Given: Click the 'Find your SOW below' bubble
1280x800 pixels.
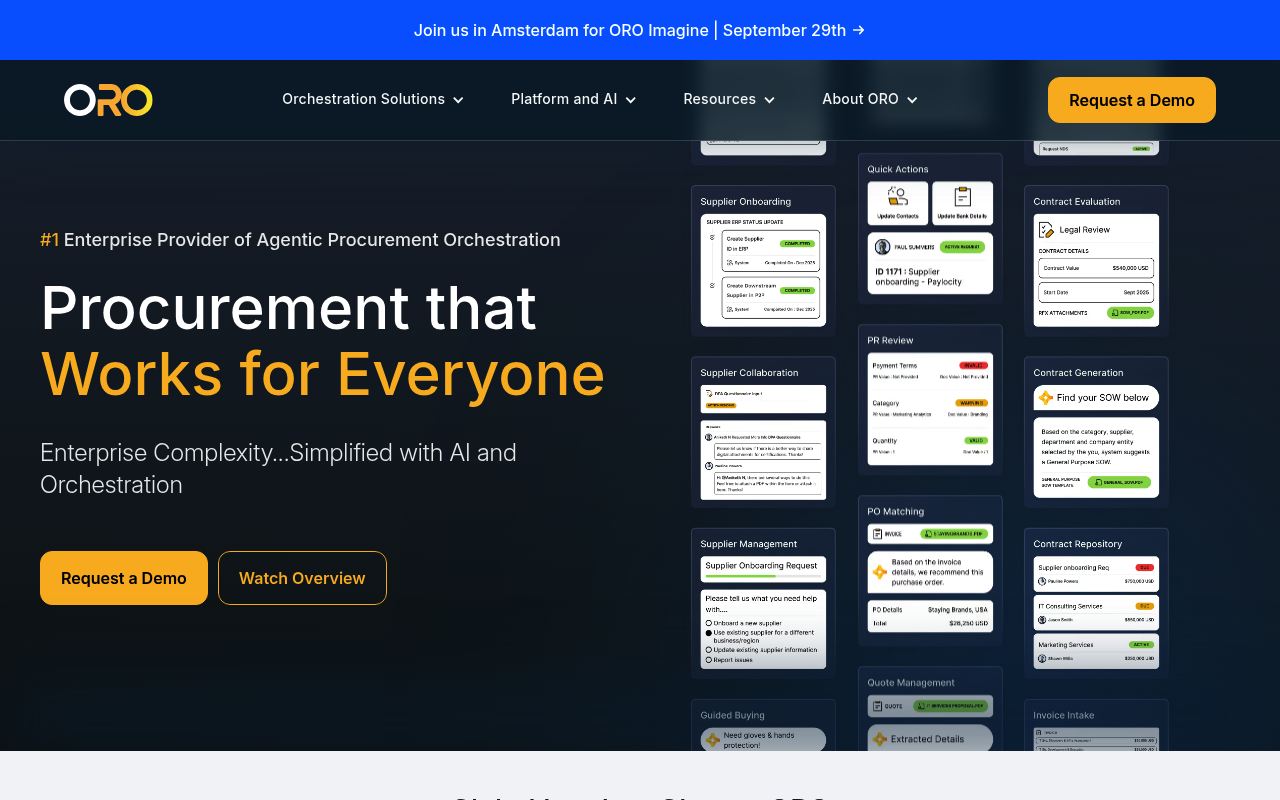Looking at the screenshot, I should [x=1096, y=398].
